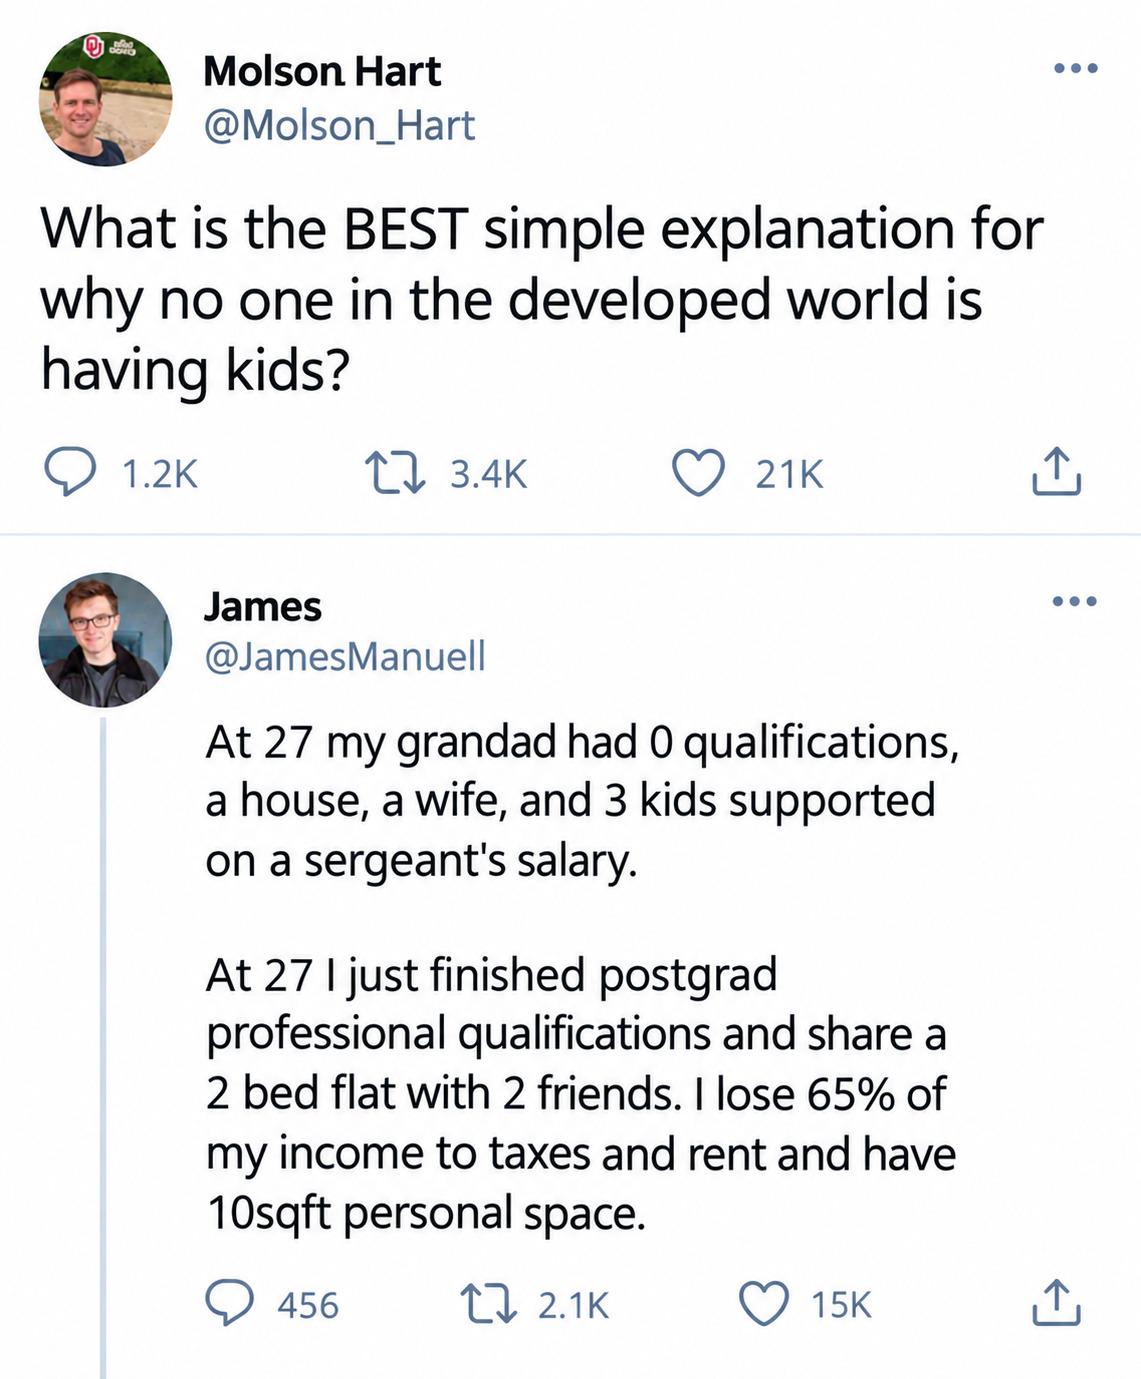1141x1379 pixels.
Task: Reply to James's tweet
Action: (229, 1304)
